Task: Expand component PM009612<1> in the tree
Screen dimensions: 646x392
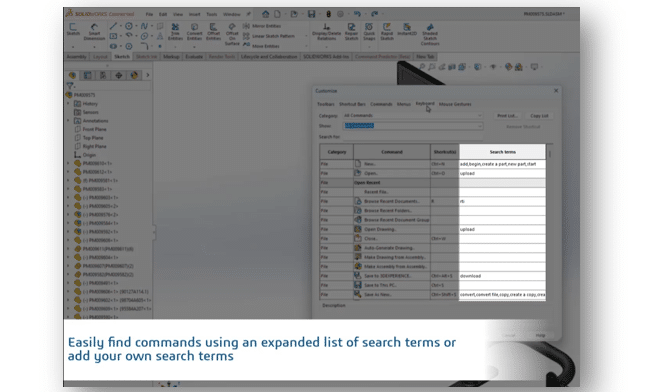Action: [x=68, y=172]
